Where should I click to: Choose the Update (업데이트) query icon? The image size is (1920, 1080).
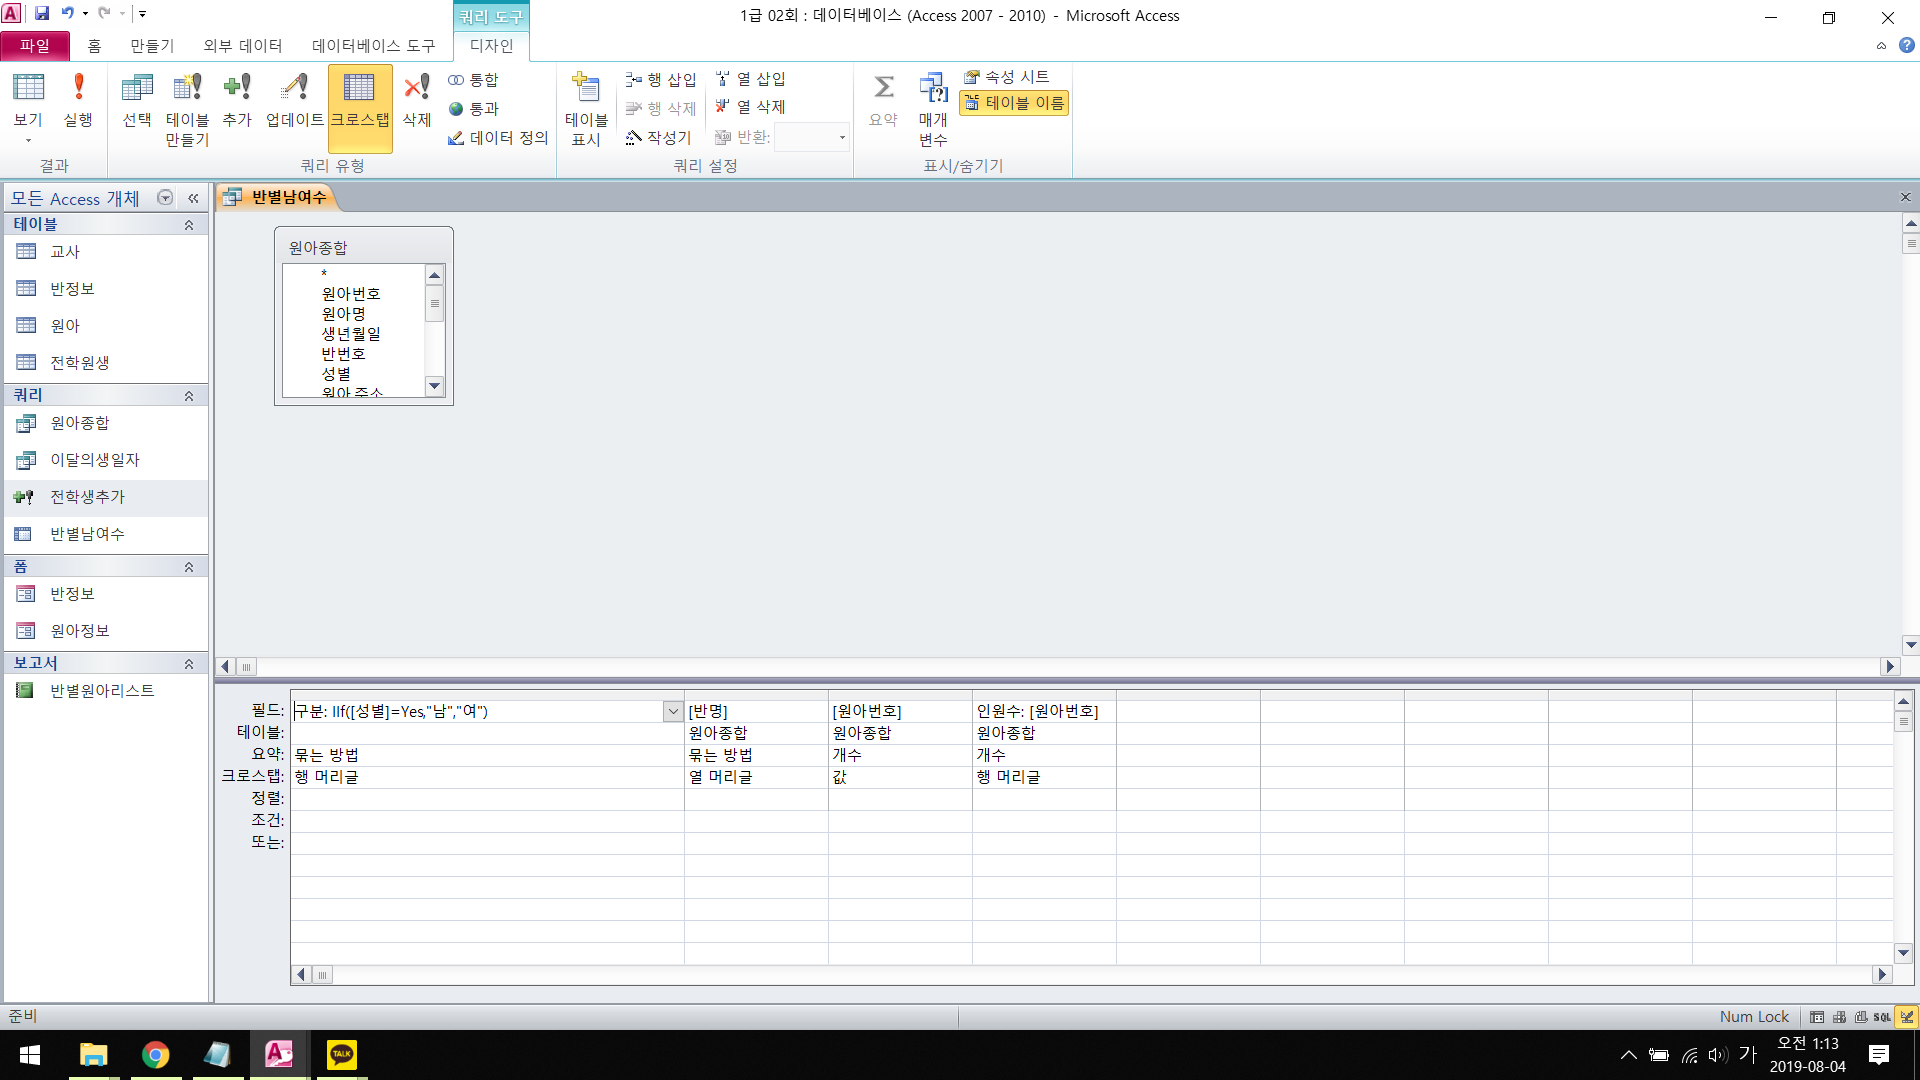294,98
